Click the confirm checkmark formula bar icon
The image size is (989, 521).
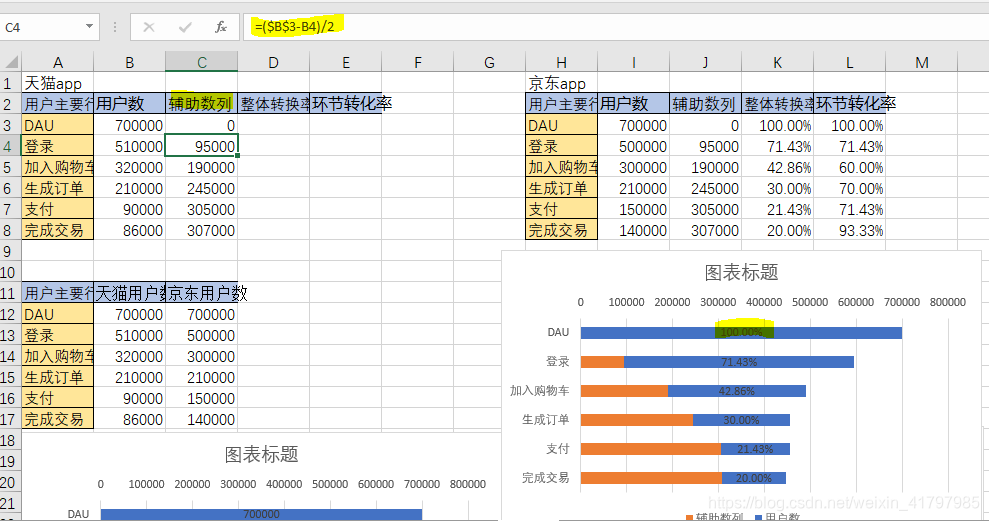(x=185, y=27)
